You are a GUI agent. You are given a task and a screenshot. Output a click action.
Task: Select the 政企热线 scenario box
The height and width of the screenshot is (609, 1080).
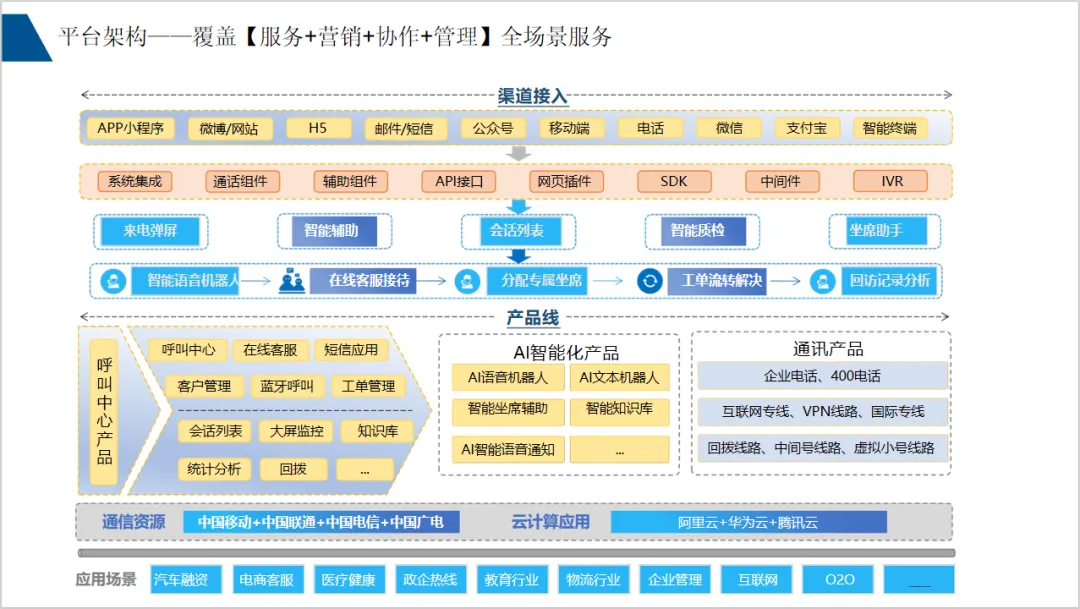pyautogui.click(x=430, y=580)
